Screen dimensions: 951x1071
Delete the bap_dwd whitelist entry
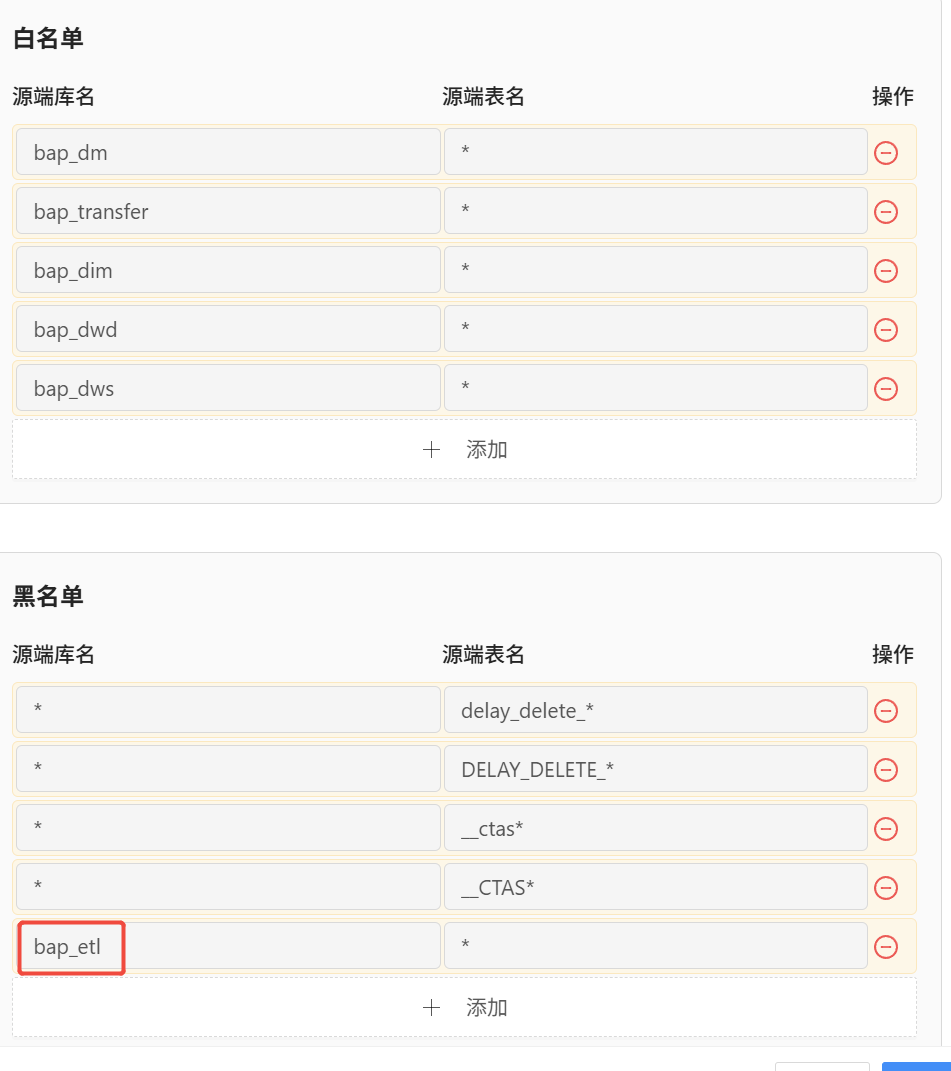click(x=886, y=330)
